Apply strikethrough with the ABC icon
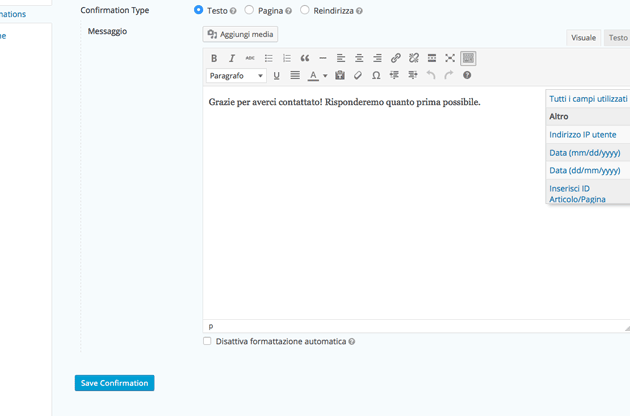Viewport: 630px width, 416px height. 250,58
